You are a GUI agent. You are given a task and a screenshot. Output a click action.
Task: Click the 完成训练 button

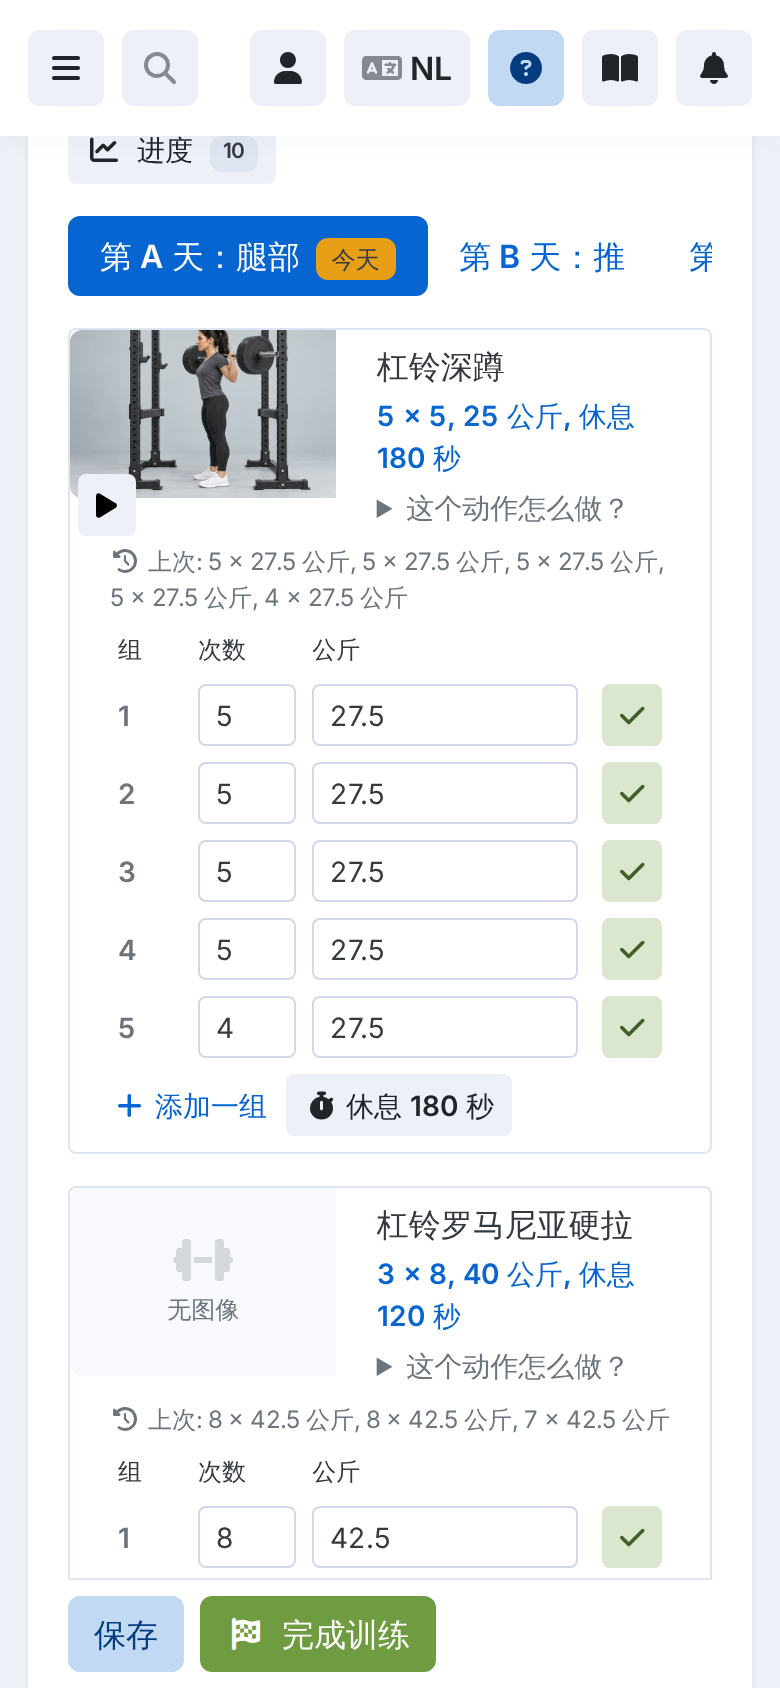click(318, 1634)
